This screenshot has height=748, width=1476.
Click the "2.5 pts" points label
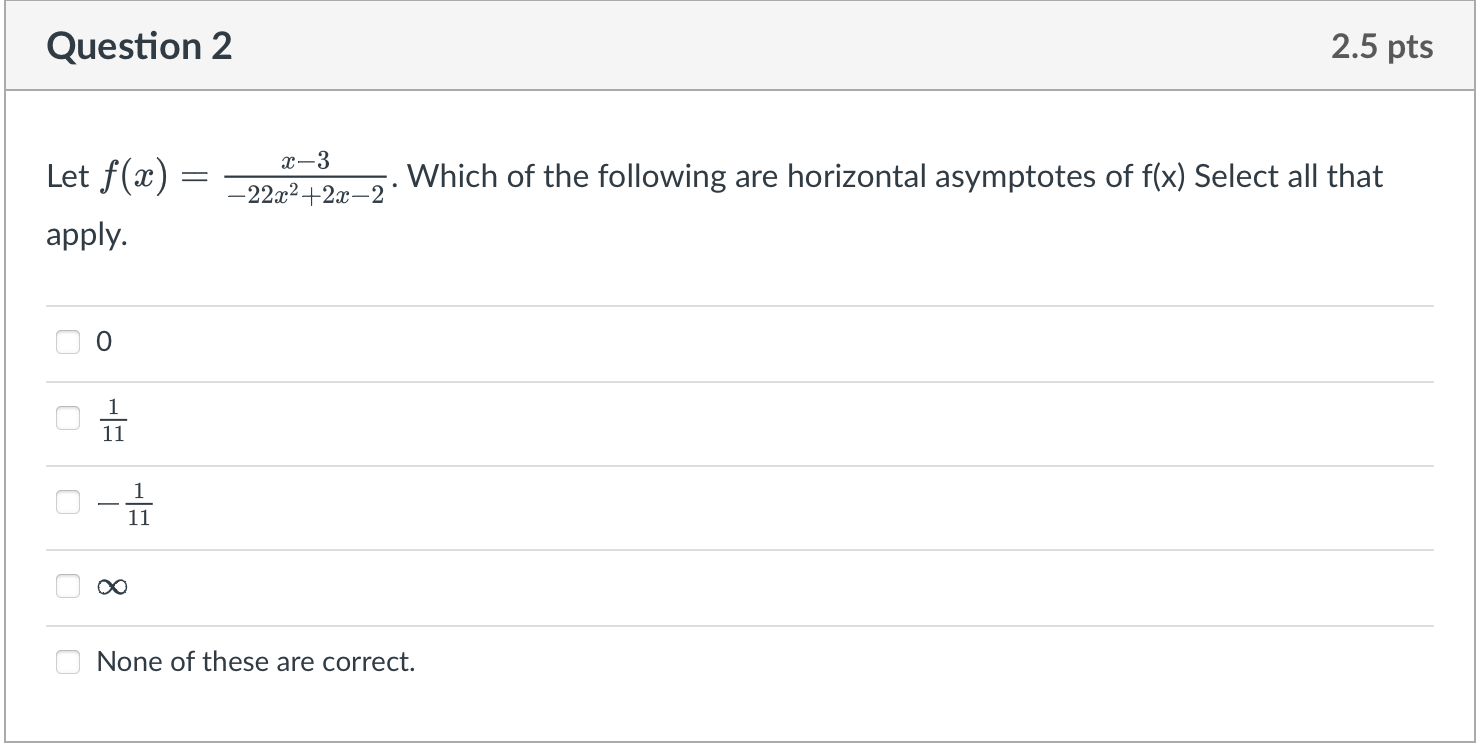[1382, 47]
